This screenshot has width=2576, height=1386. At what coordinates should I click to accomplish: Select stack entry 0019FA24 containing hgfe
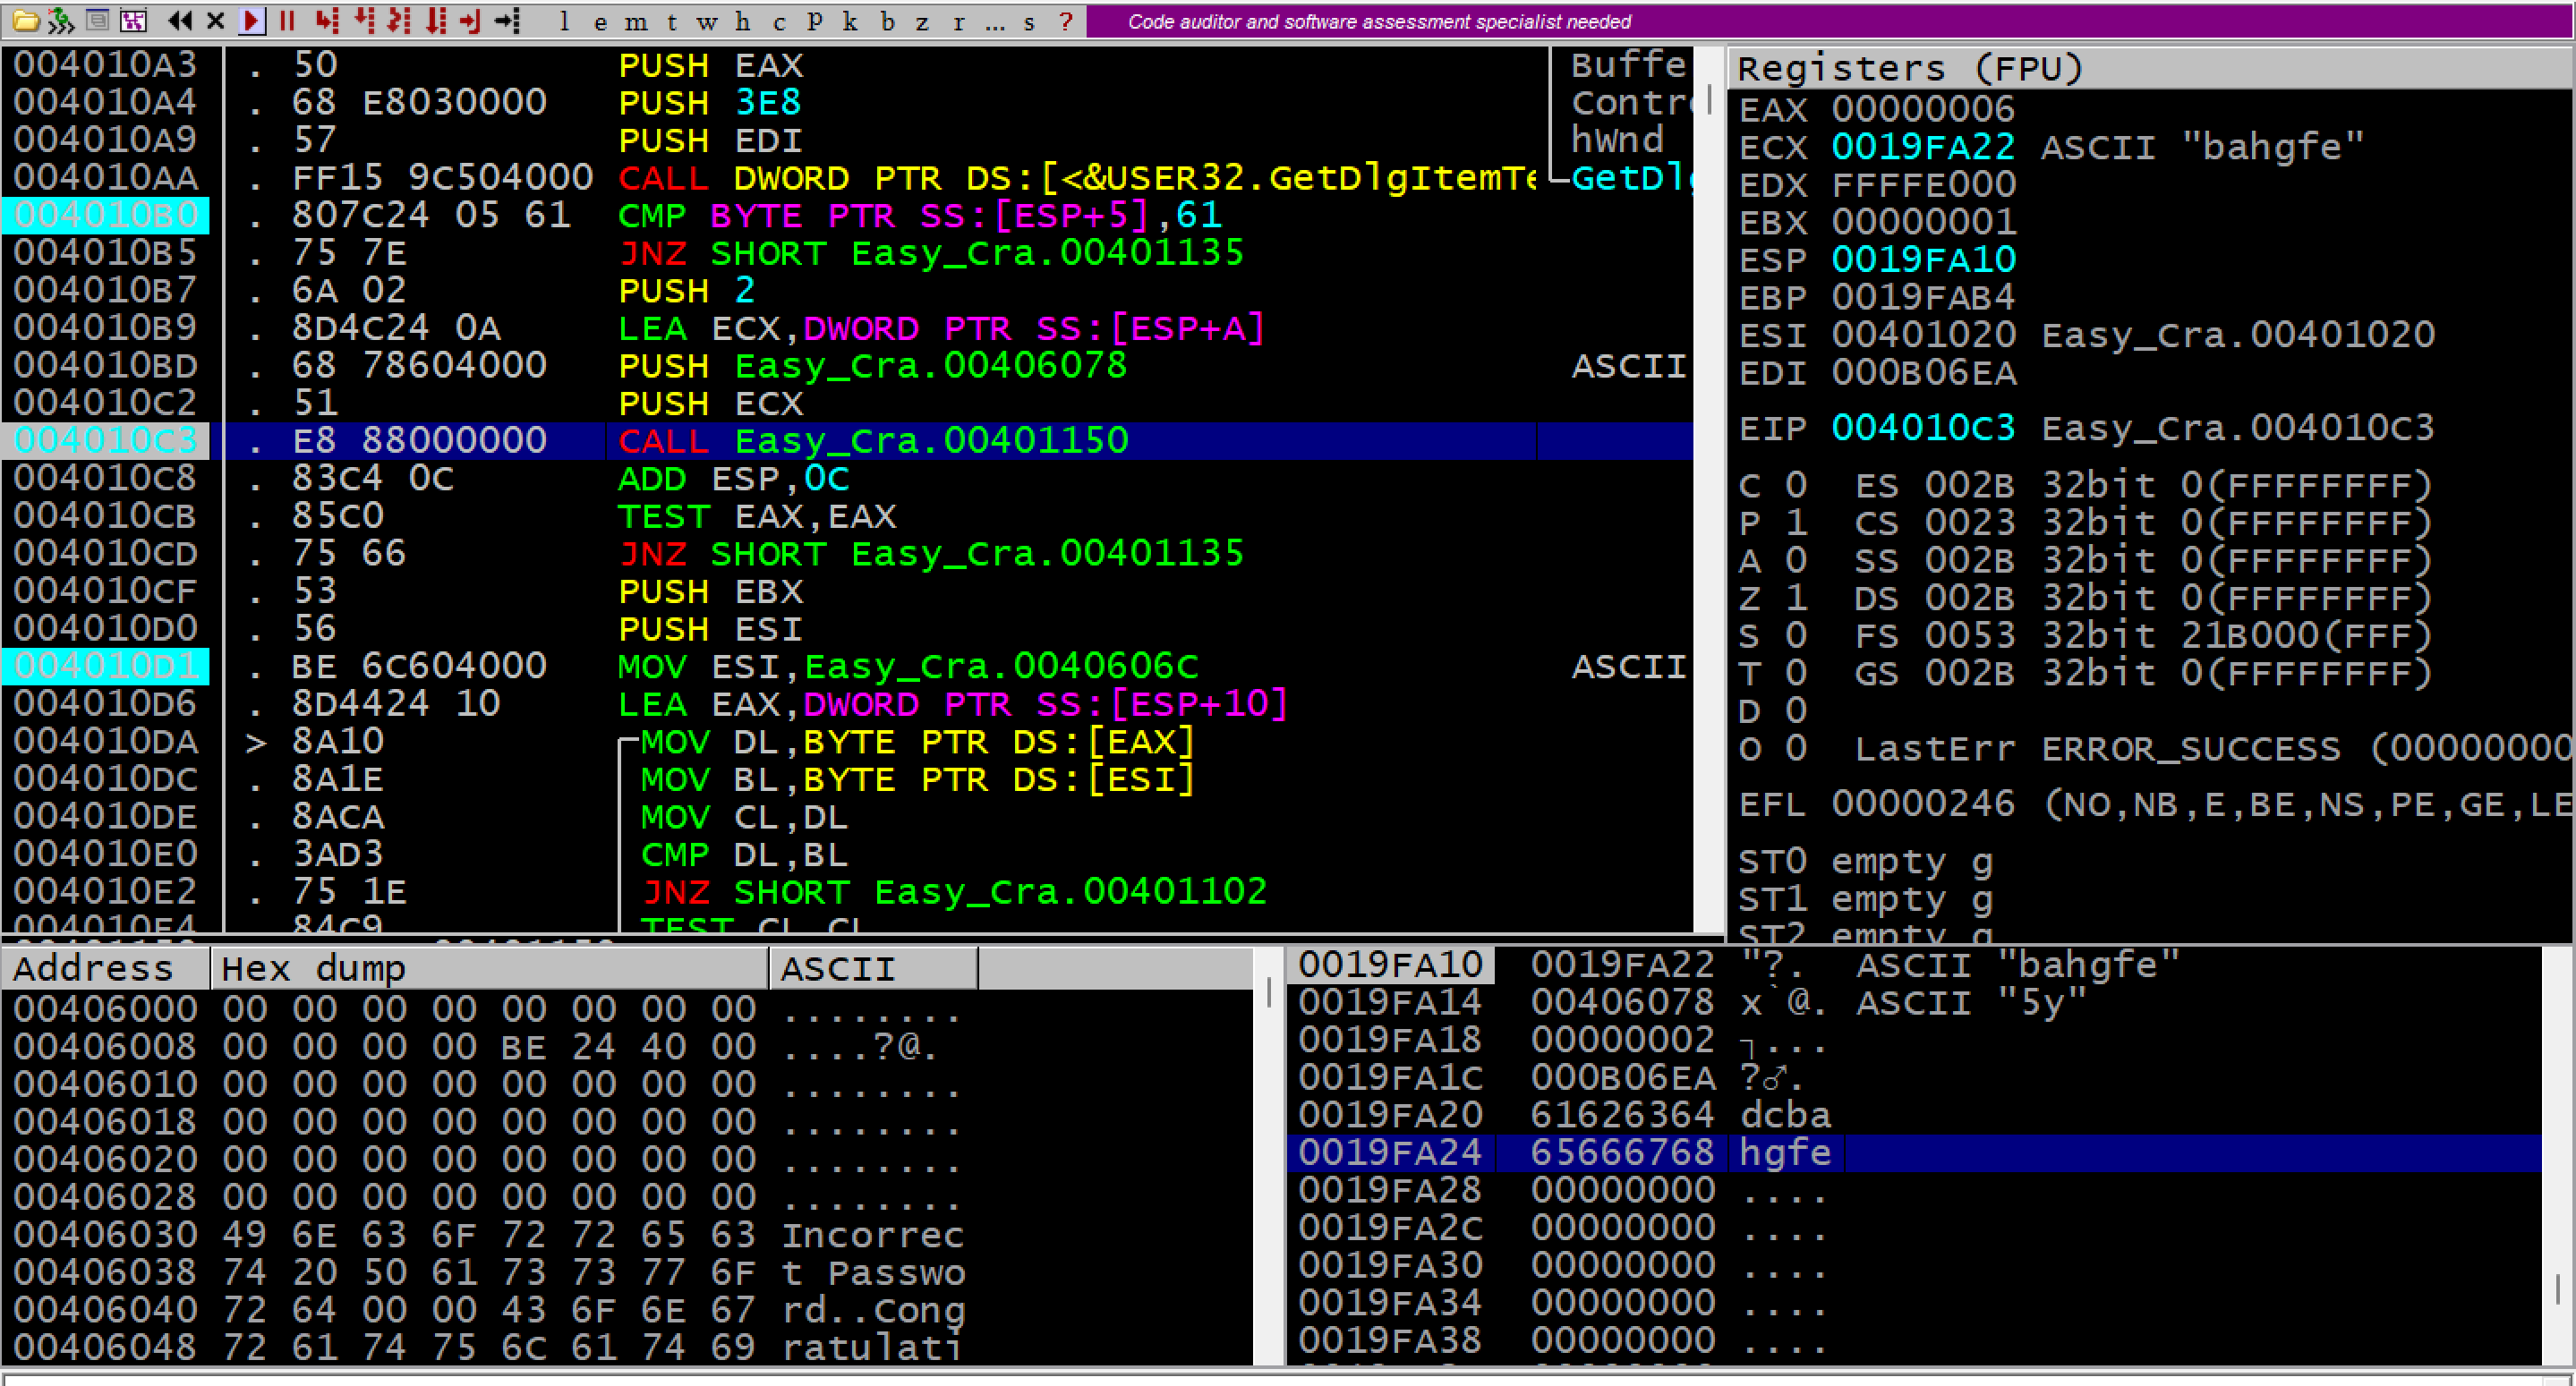pos(1620,1153)
